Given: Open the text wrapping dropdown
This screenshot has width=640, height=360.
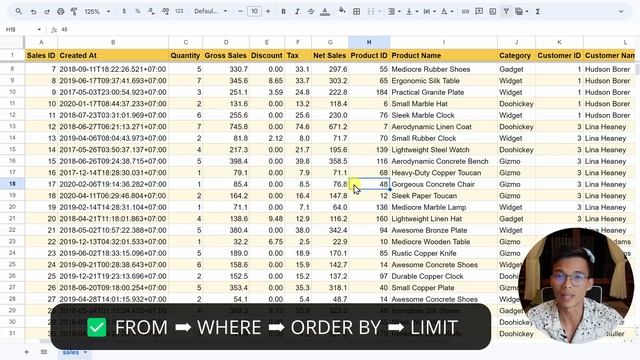Looking at the screenshot, I should point(429,11).
